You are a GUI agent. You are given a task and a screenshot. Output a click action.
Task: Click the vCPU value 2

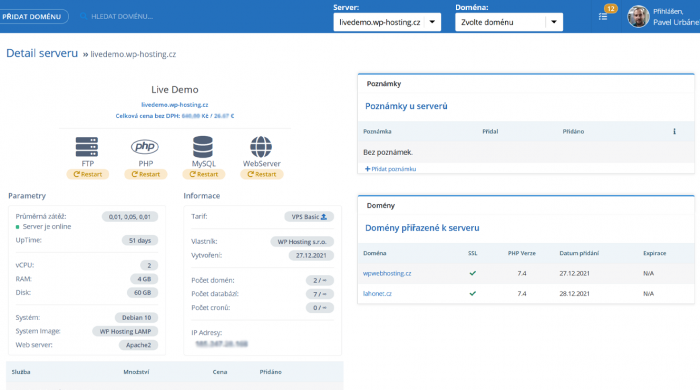pyautogui.click(x=149, y=266)
